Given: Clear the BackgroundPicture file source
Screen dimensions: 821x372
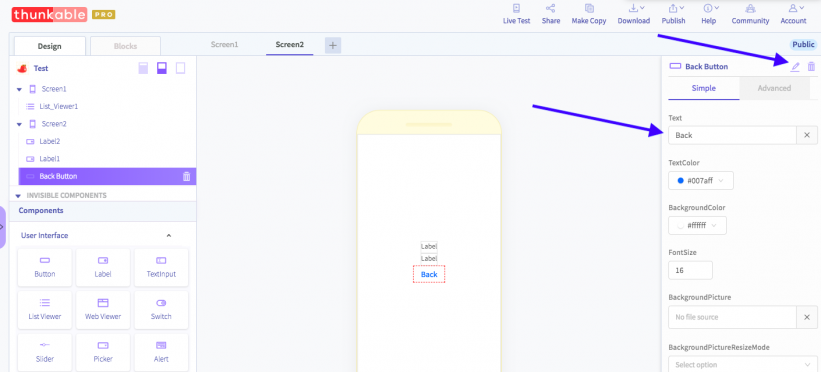Looking at the screenshot, I should [x=807, y=317].
